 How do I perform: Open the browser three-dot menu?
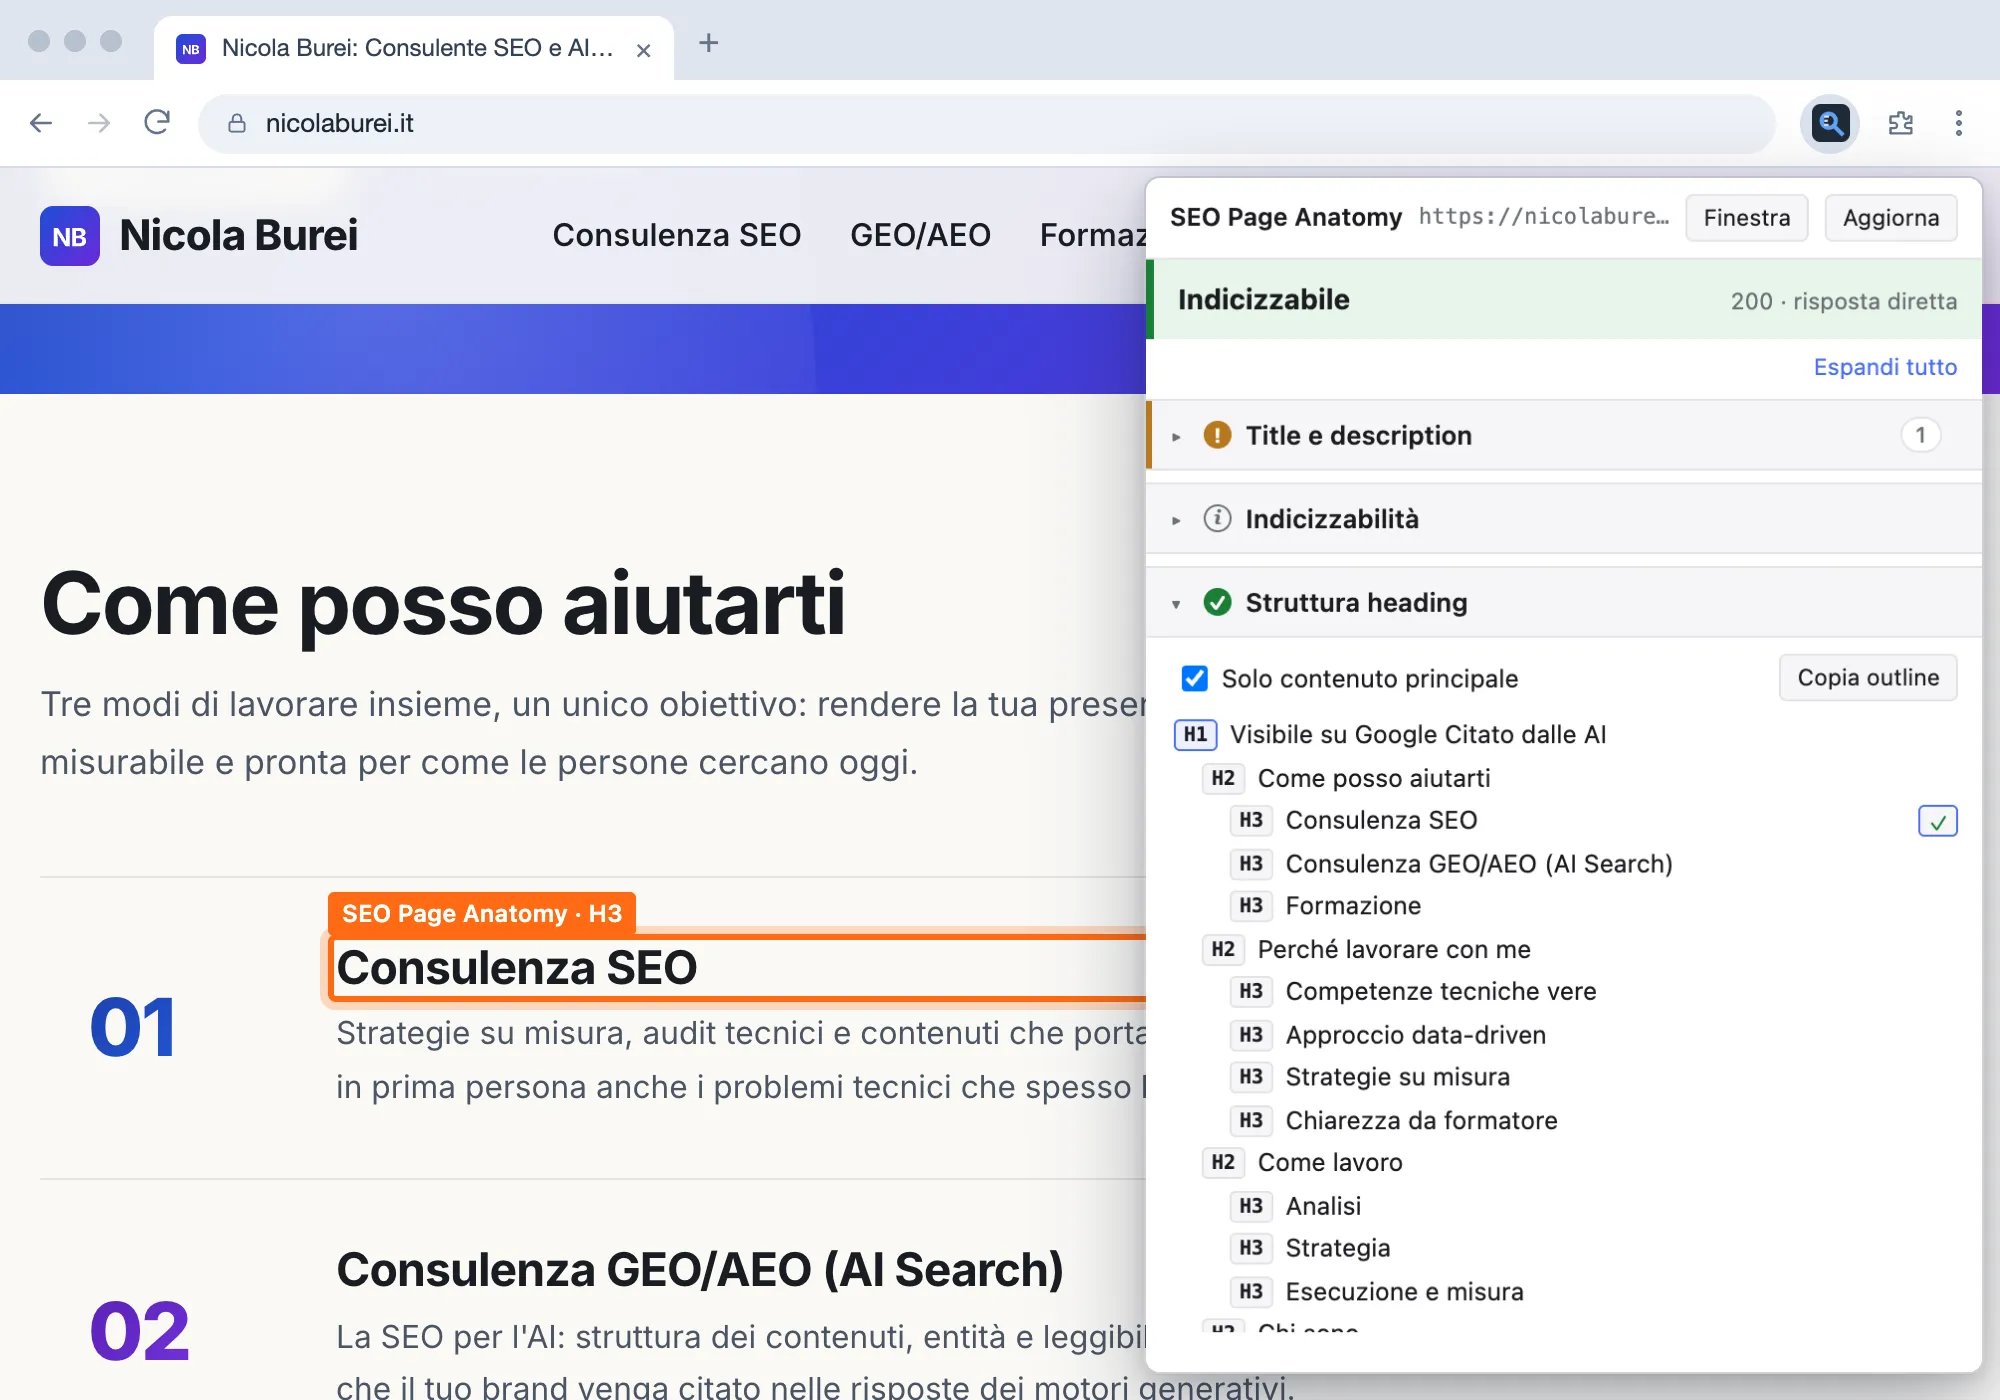[1958, 123]
